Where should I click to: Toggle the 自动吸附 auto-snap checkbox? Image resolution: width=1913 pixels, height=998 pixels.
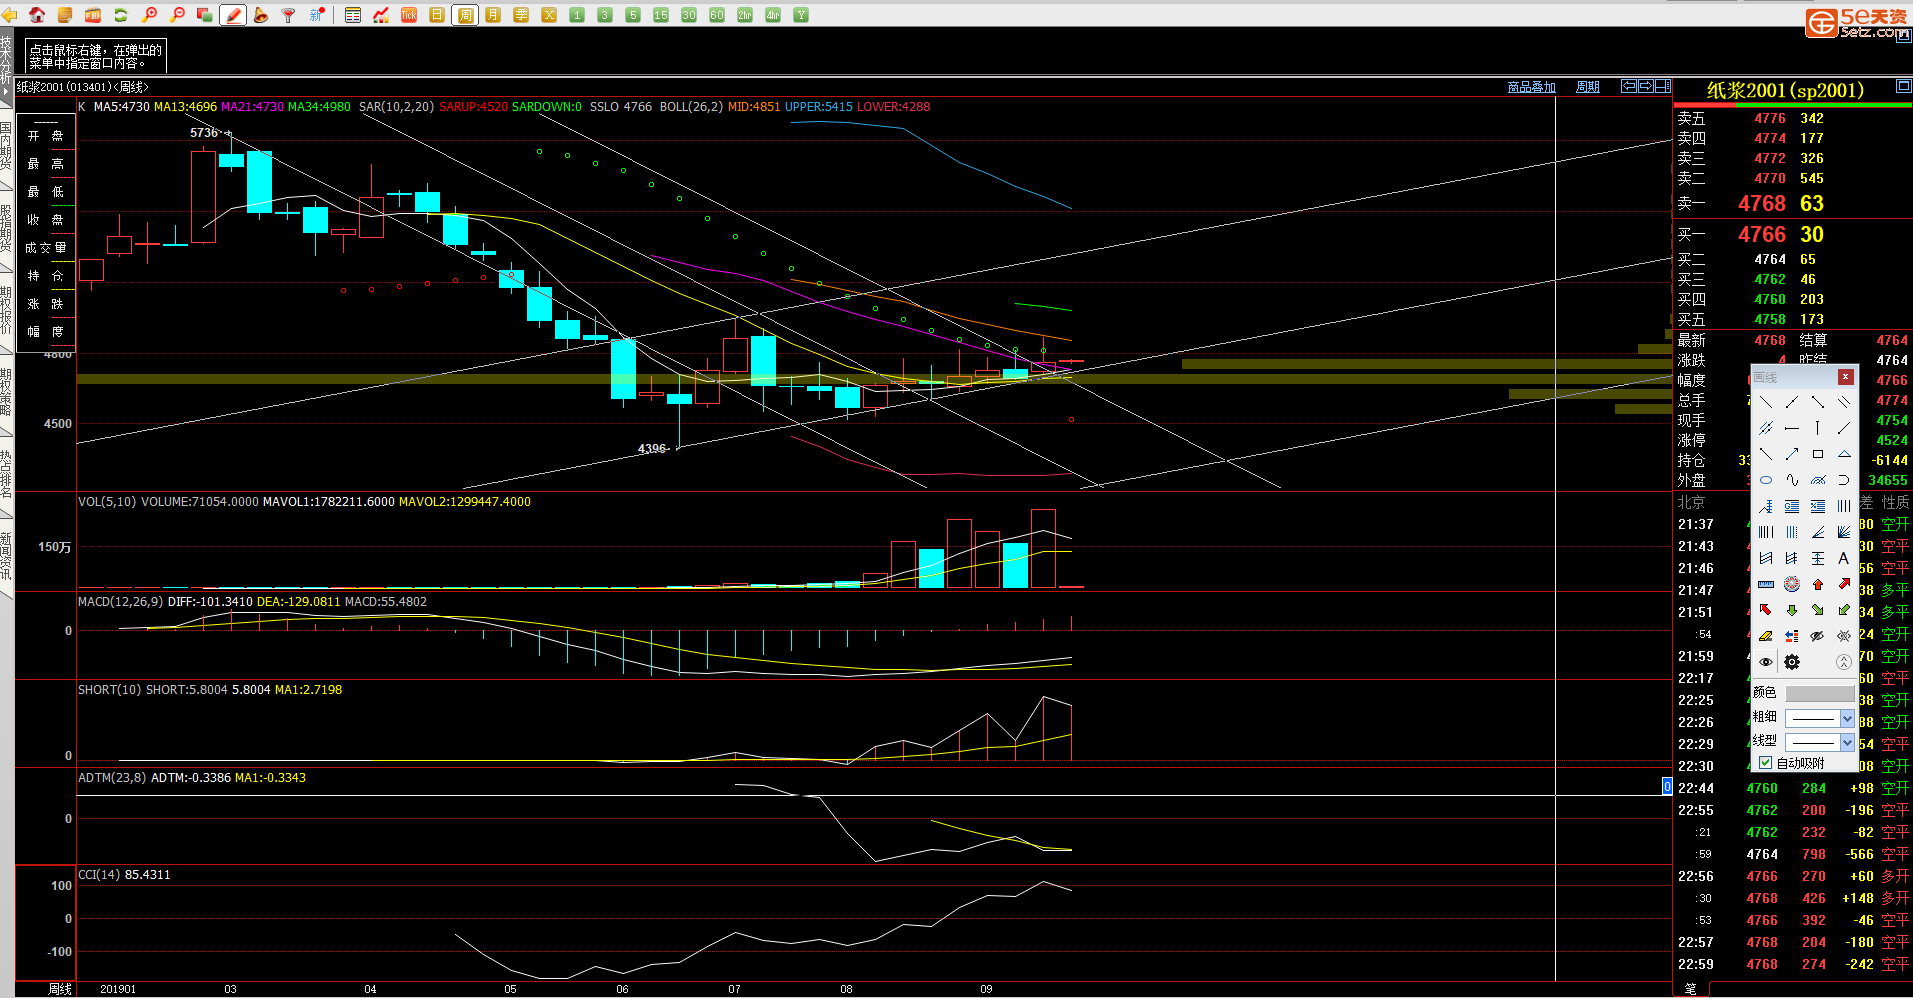pos(1766,763)
